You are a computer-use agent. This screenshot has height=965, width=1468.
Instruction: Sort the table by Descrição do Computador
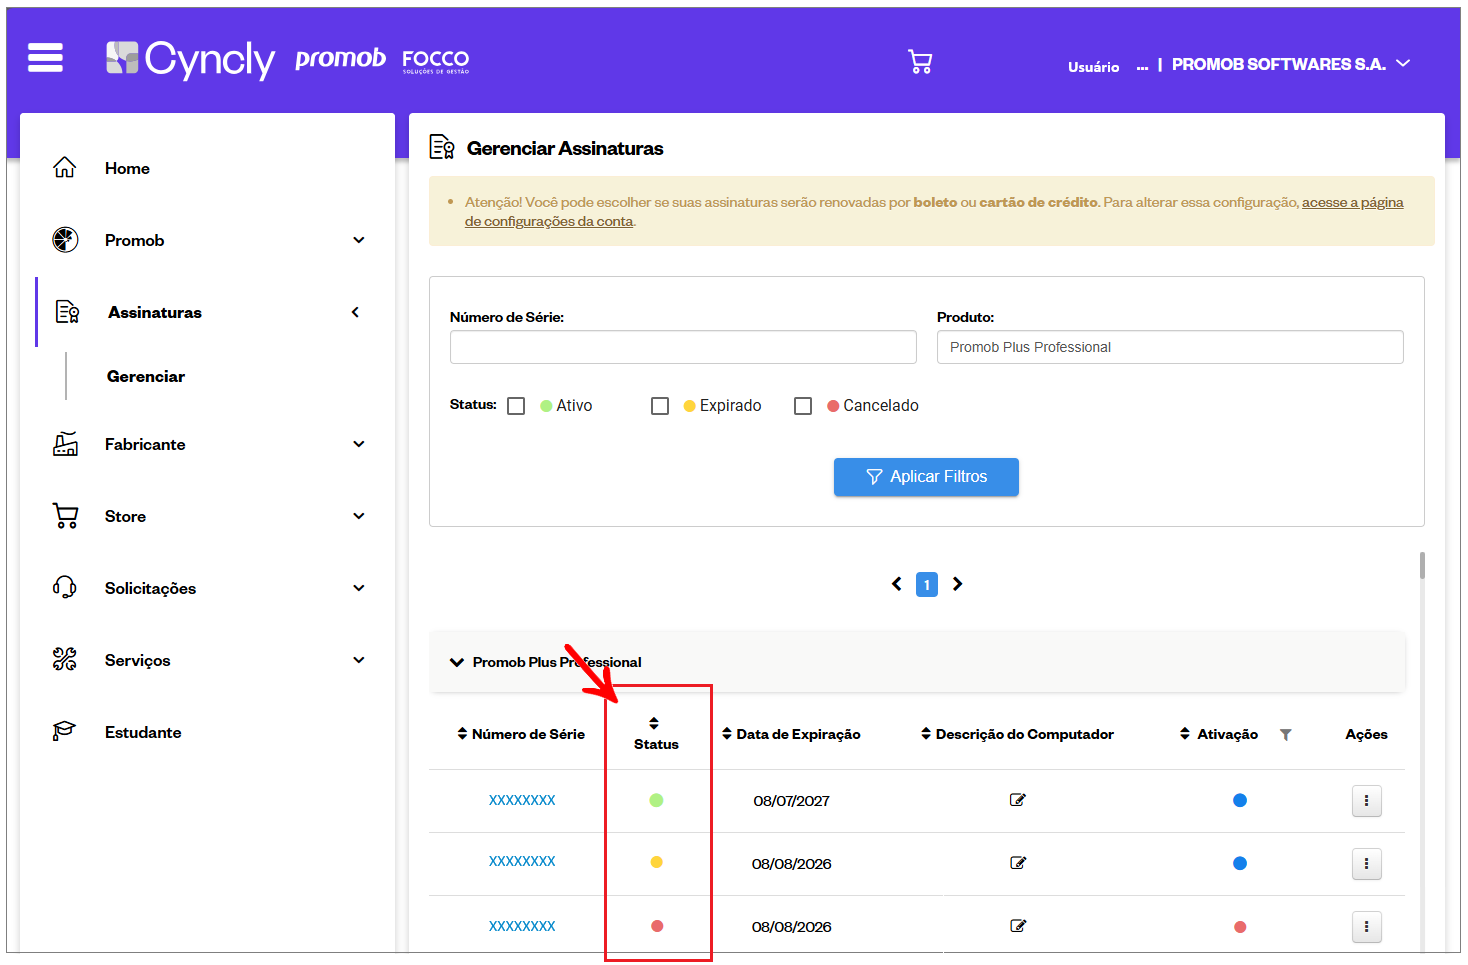(926, 734)
